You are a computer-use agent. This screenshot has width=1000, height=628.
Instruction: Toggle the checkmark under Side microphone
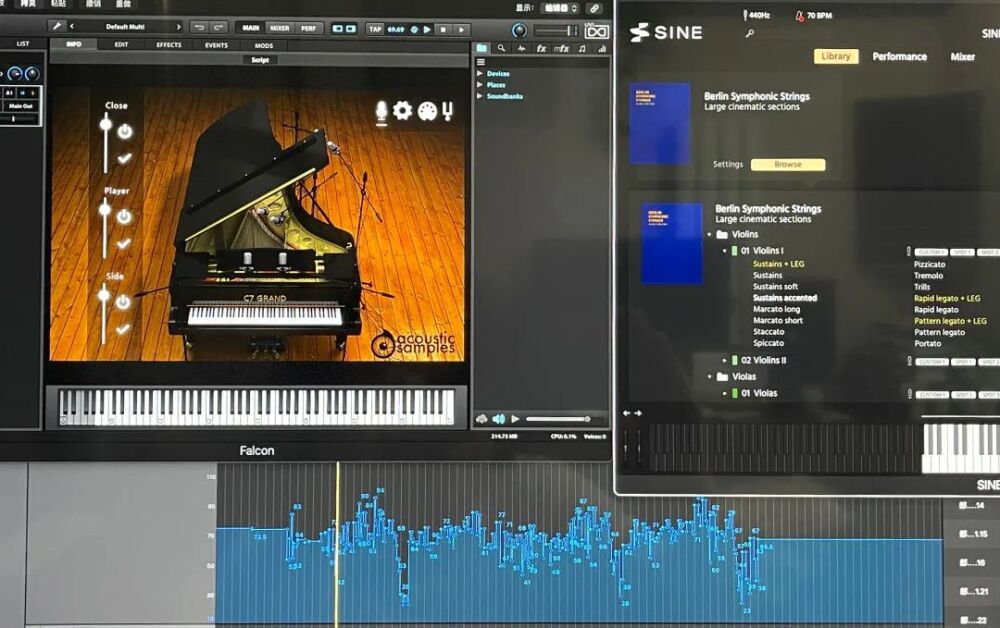click(x=124, y=329)
